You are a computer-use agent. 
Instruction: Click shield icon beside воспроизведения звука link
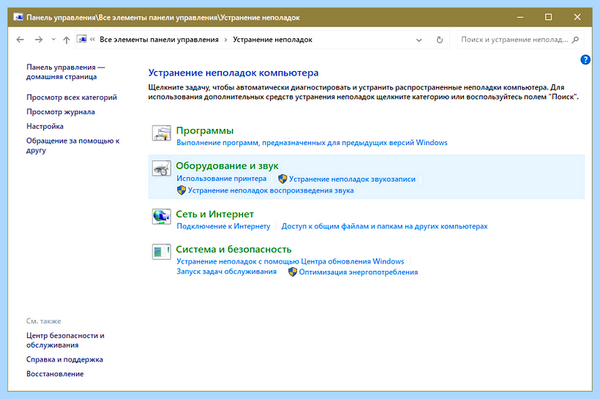tap(181, 190)
